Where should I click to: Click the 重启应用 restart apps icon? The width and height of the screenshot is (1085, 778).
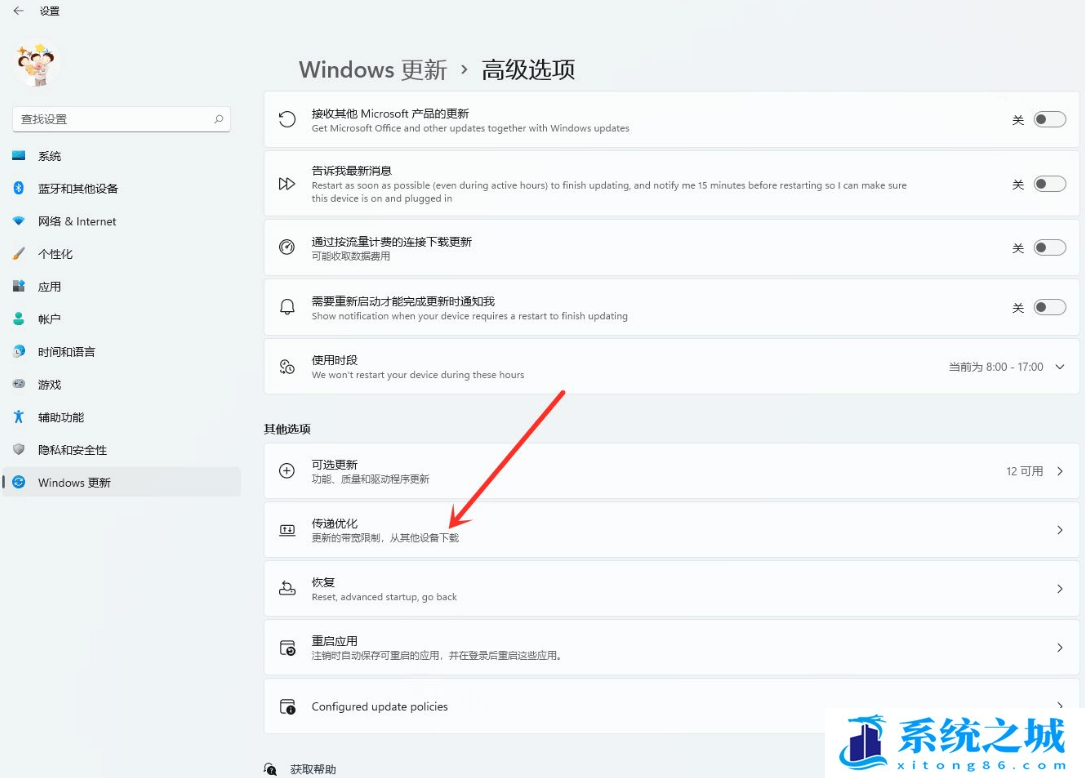[287, 647]
